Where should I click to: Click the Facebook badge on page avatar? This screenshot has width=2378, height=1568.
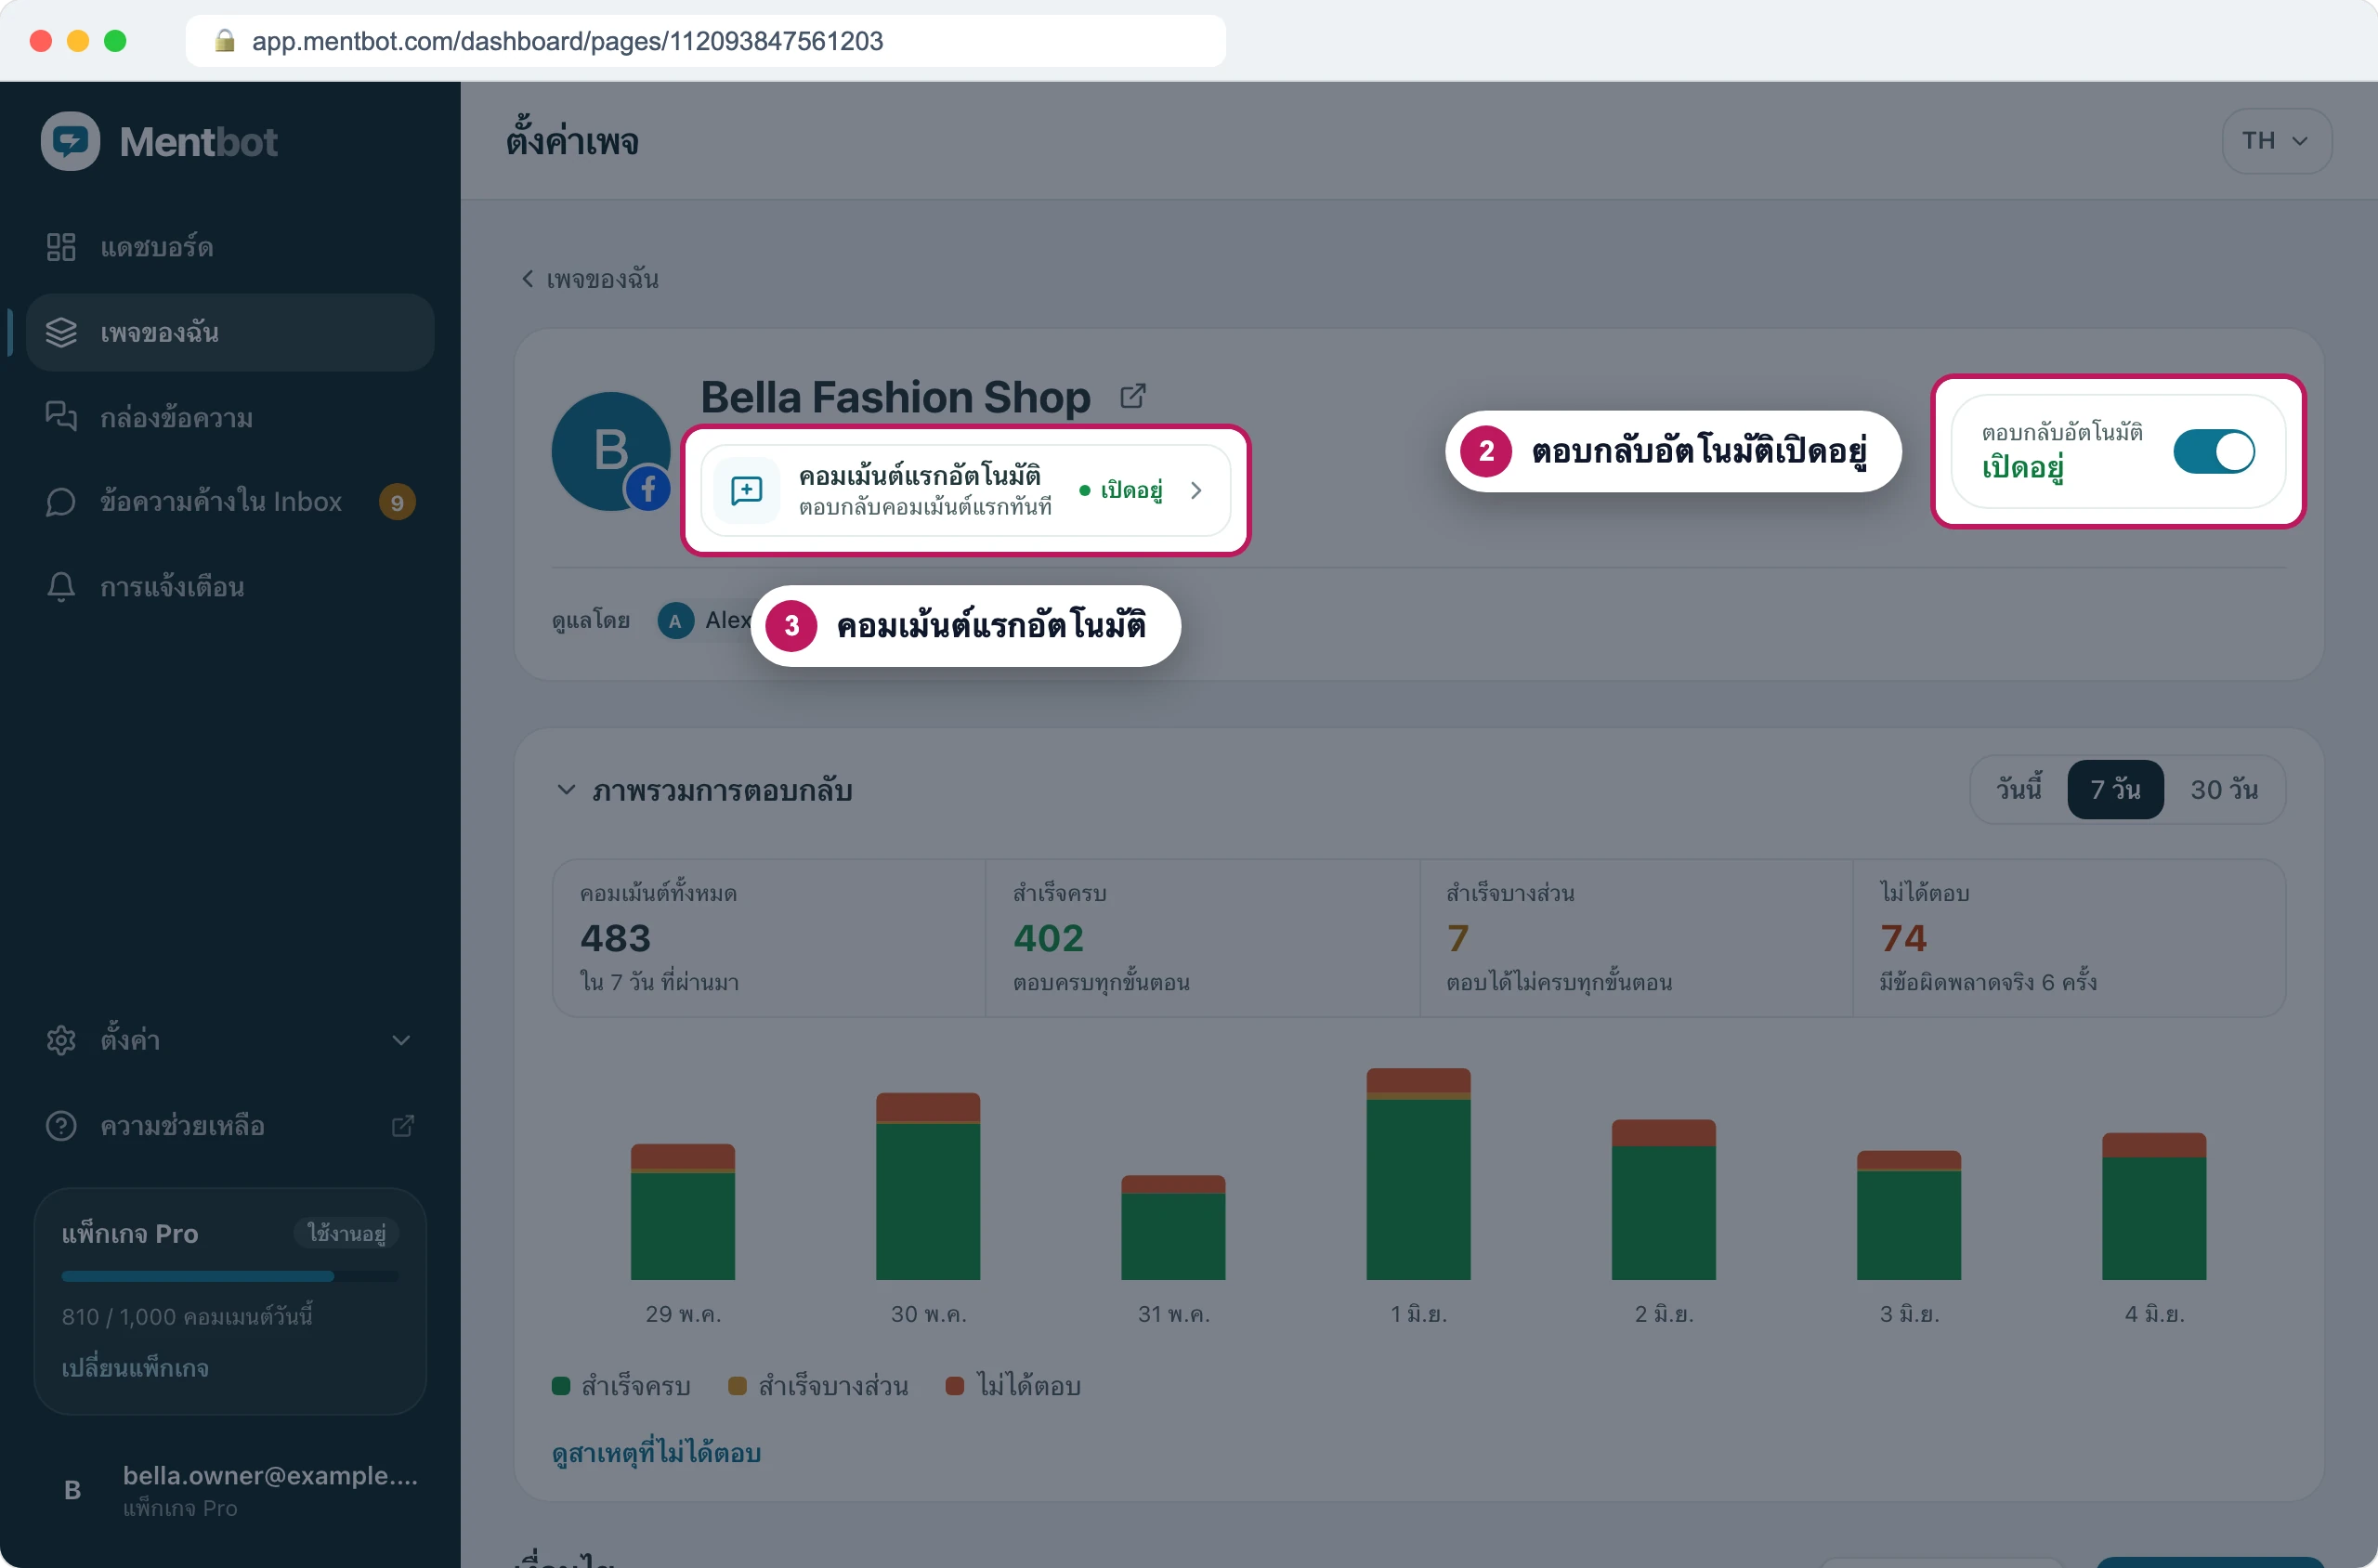pos(648,489)
